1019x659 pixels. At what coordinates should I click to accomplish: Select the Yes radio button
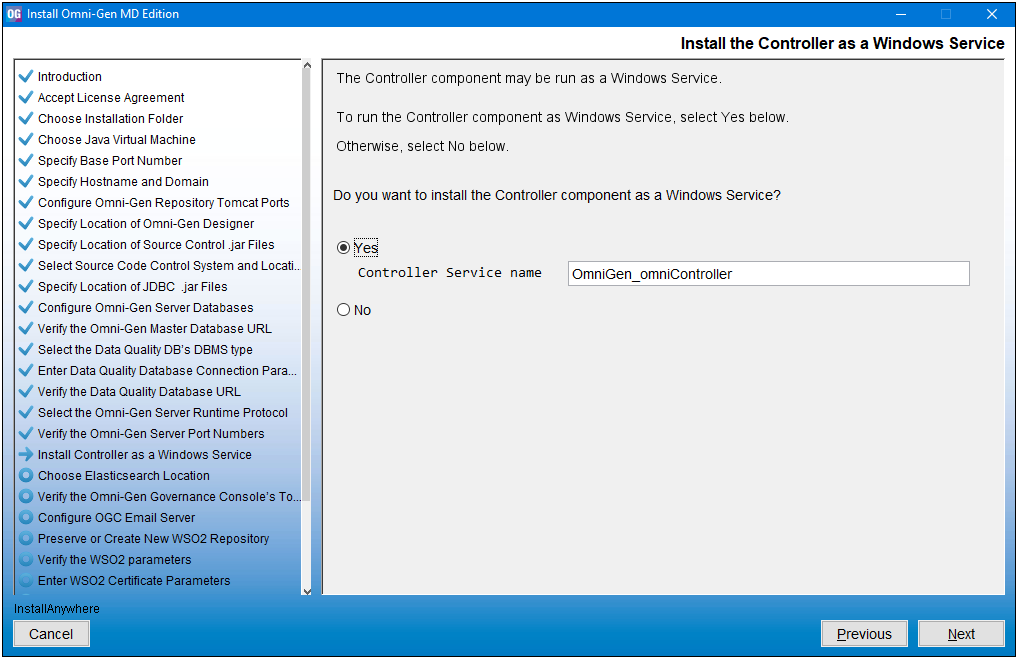pyautogui.click(x=343, y=247)
